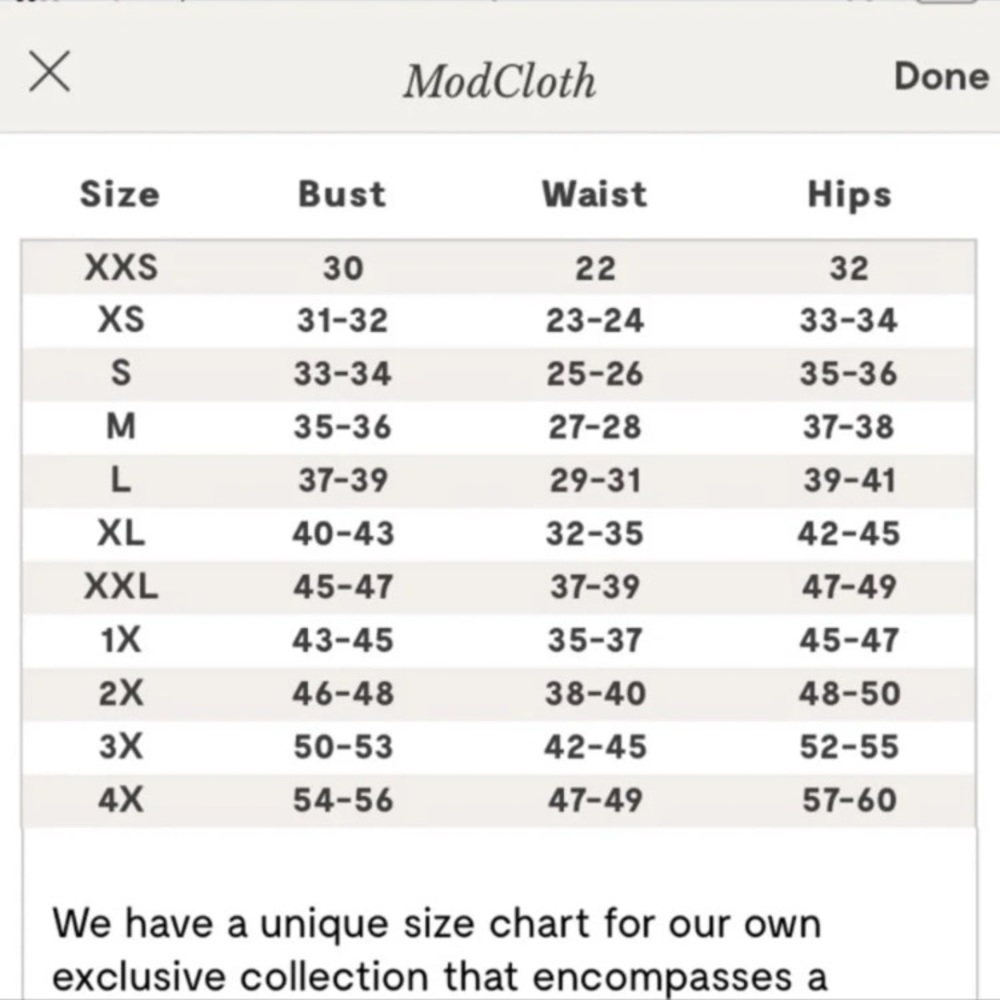Select the ModCloth title logo

click(x=498, y=80)
